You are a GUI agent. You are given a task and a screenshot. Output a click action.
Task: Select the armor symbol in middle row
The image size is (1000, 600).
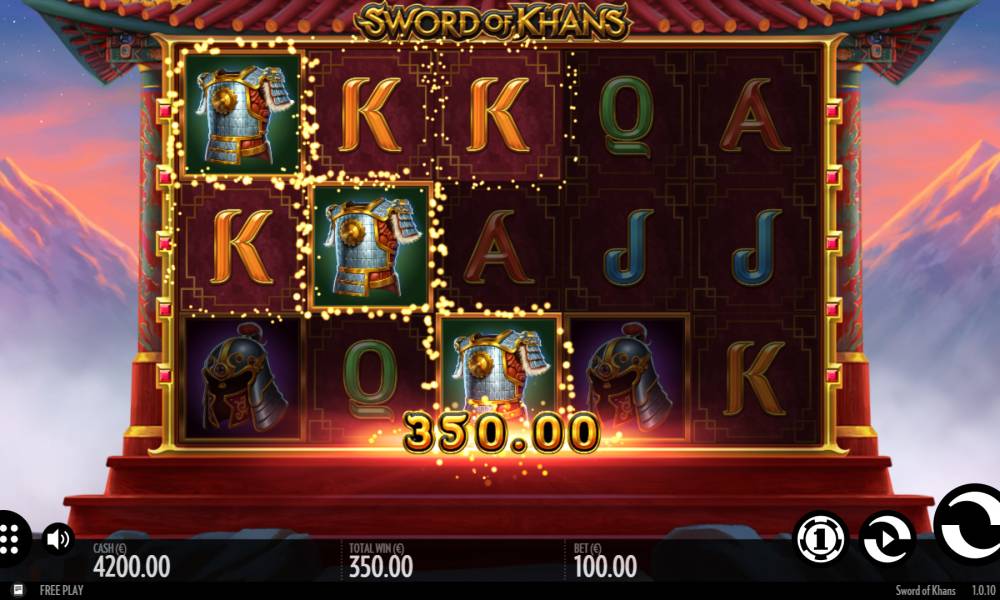(x=371, y=245)
